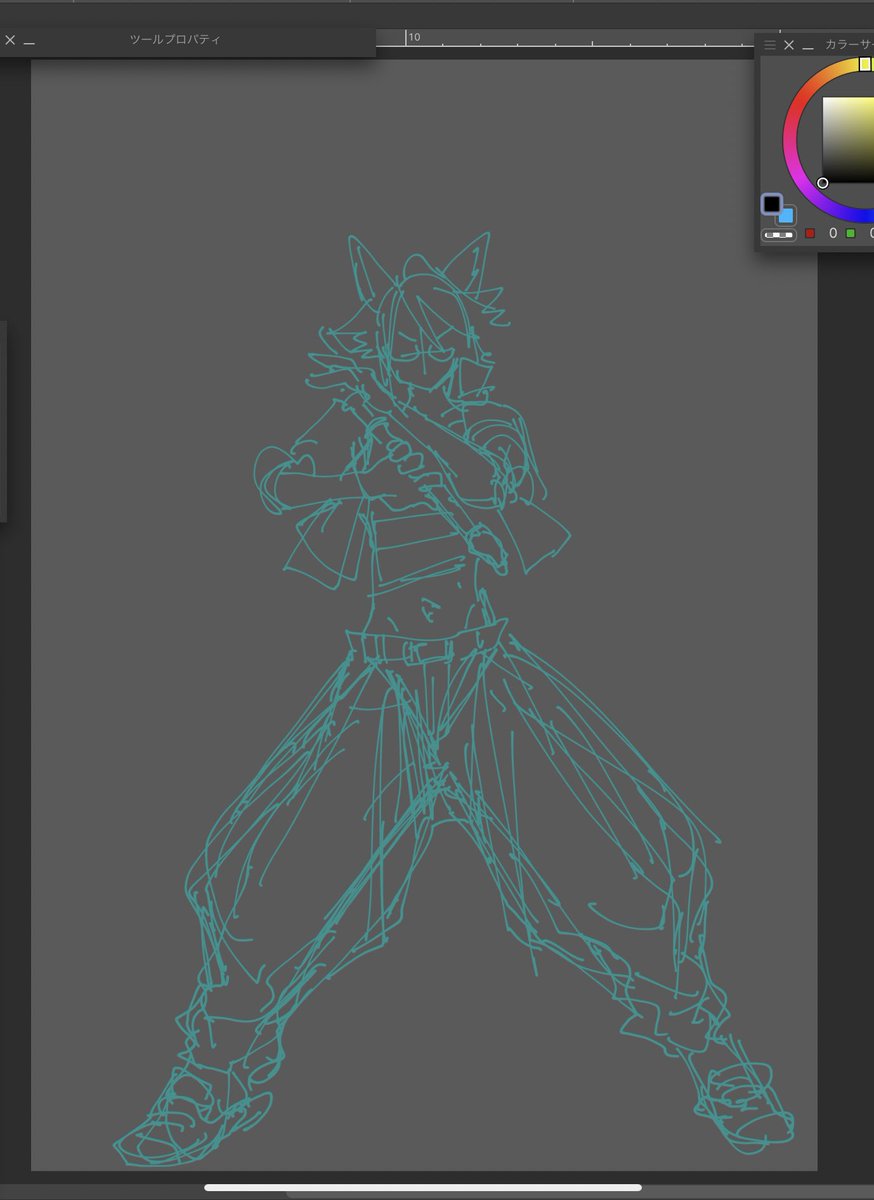Click the bottom horizontal scrollbar
Screen dimensions: 874x1200
tap(423, 1188)
